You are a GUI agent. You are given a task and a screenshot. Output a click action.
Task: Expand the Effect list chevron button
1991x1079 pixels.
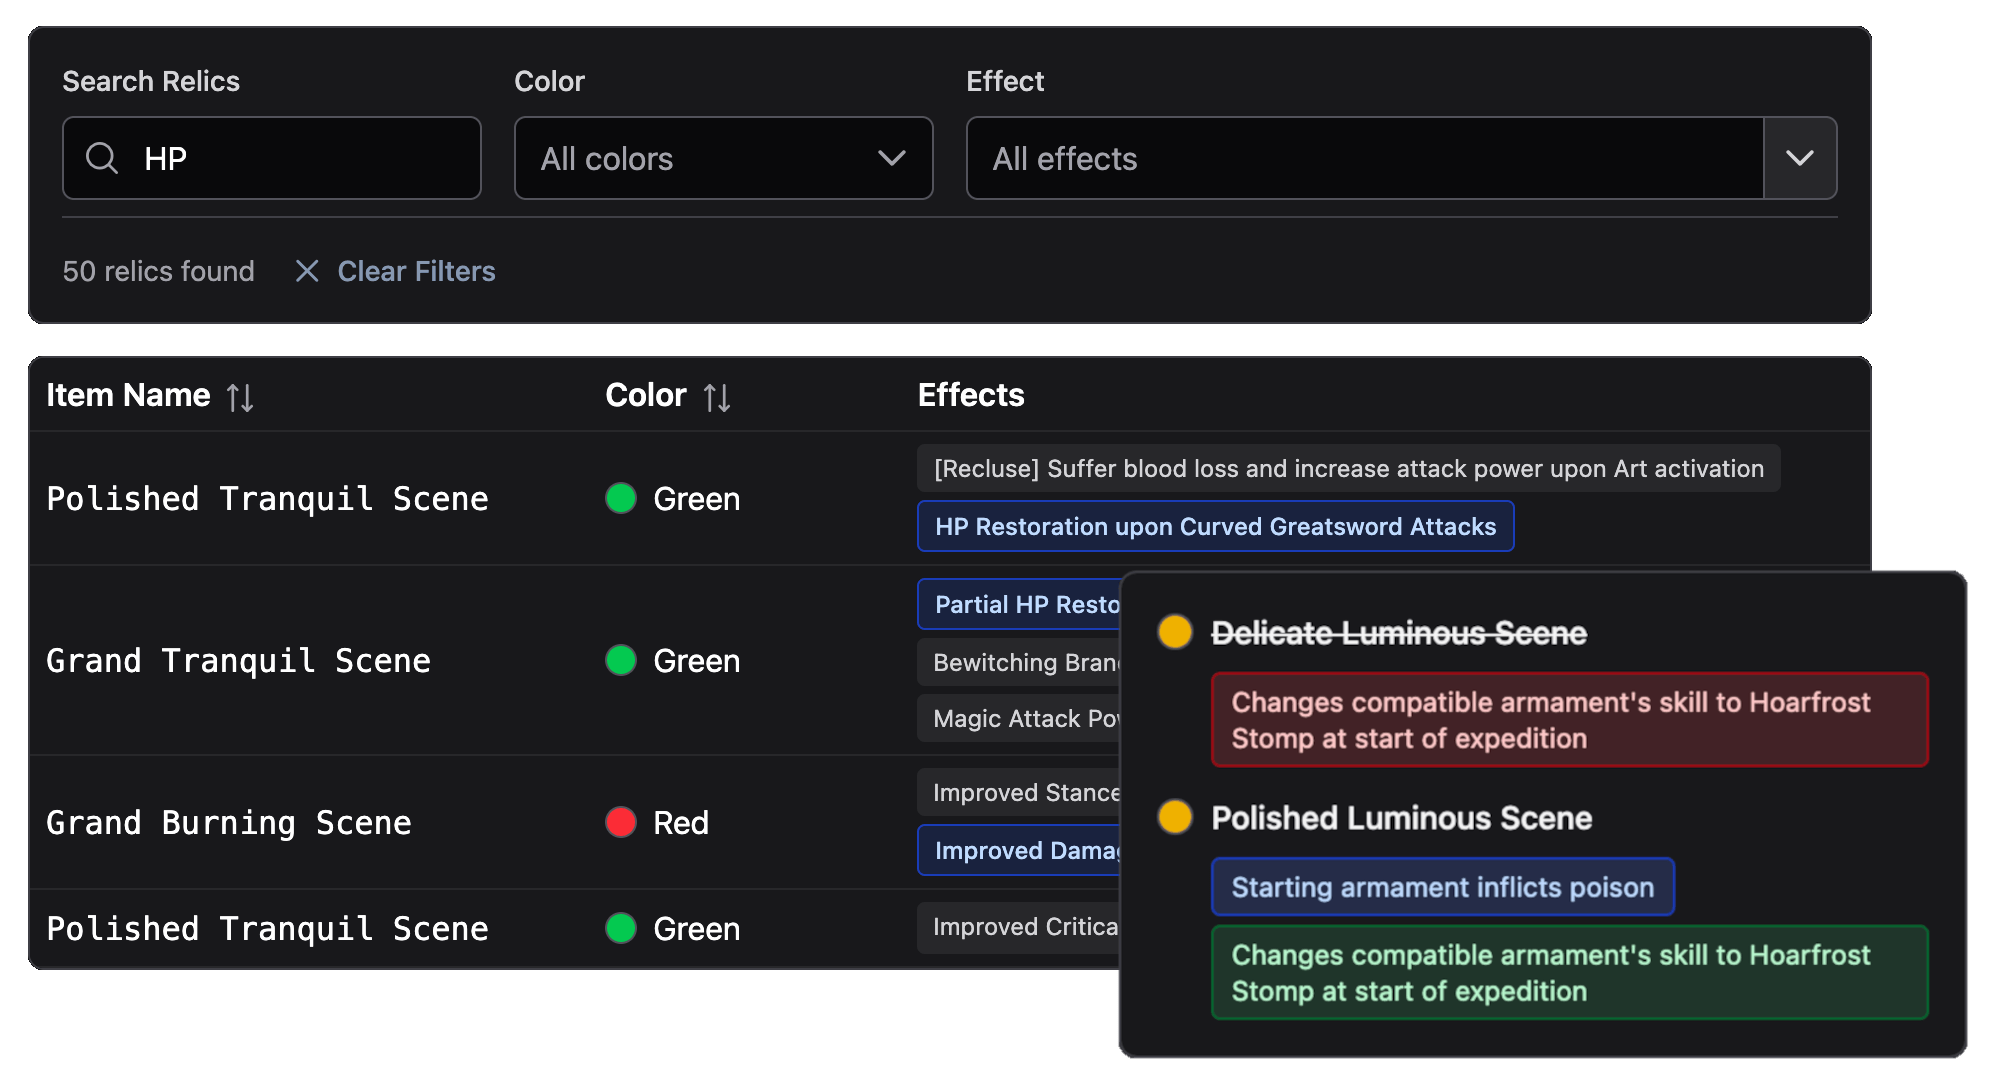click(1800, 158)
